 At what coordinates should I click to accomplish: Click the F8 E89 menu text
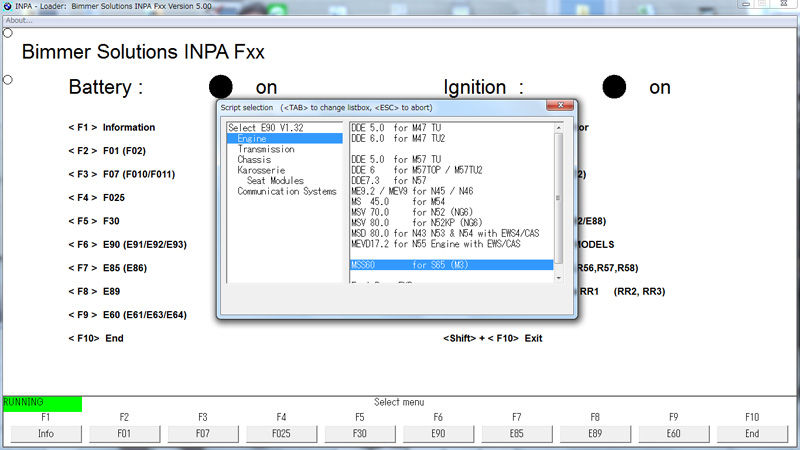pos(94,292)
